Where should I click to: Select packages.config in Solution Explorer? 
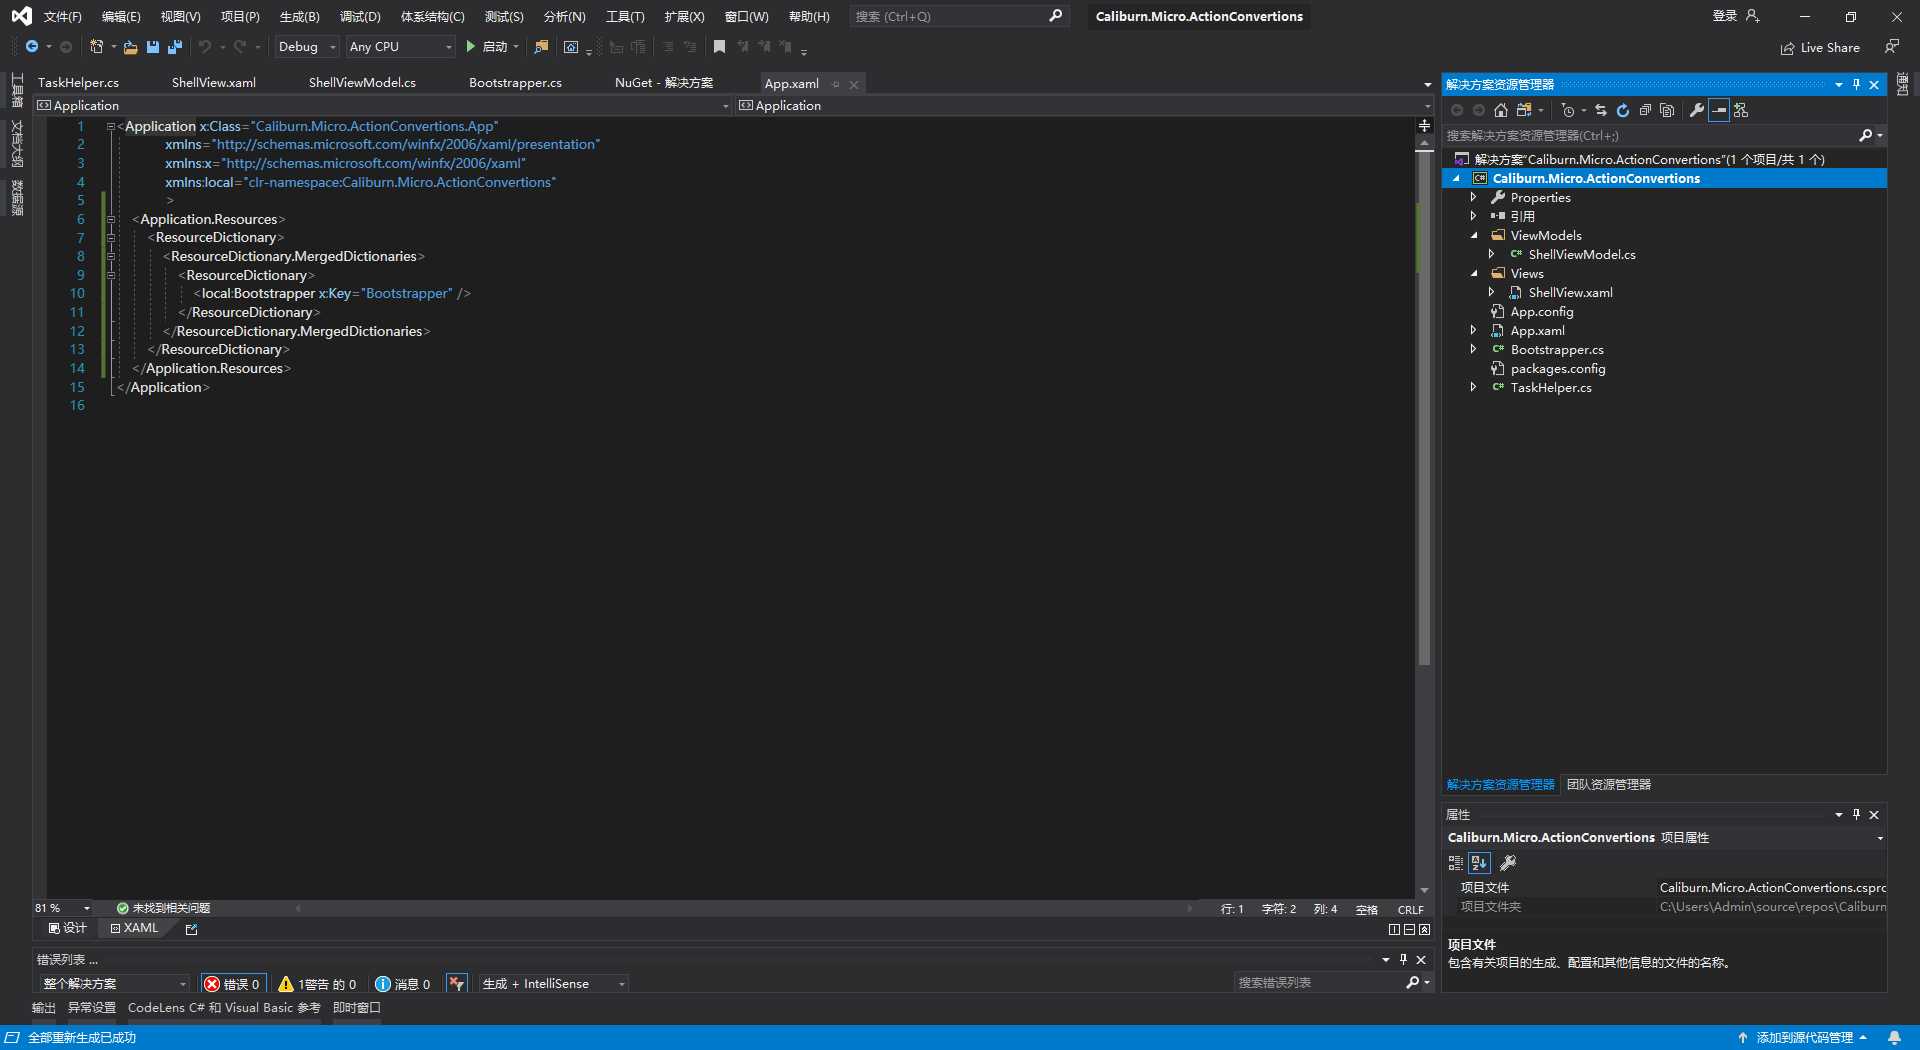[x=1558, y=369]
